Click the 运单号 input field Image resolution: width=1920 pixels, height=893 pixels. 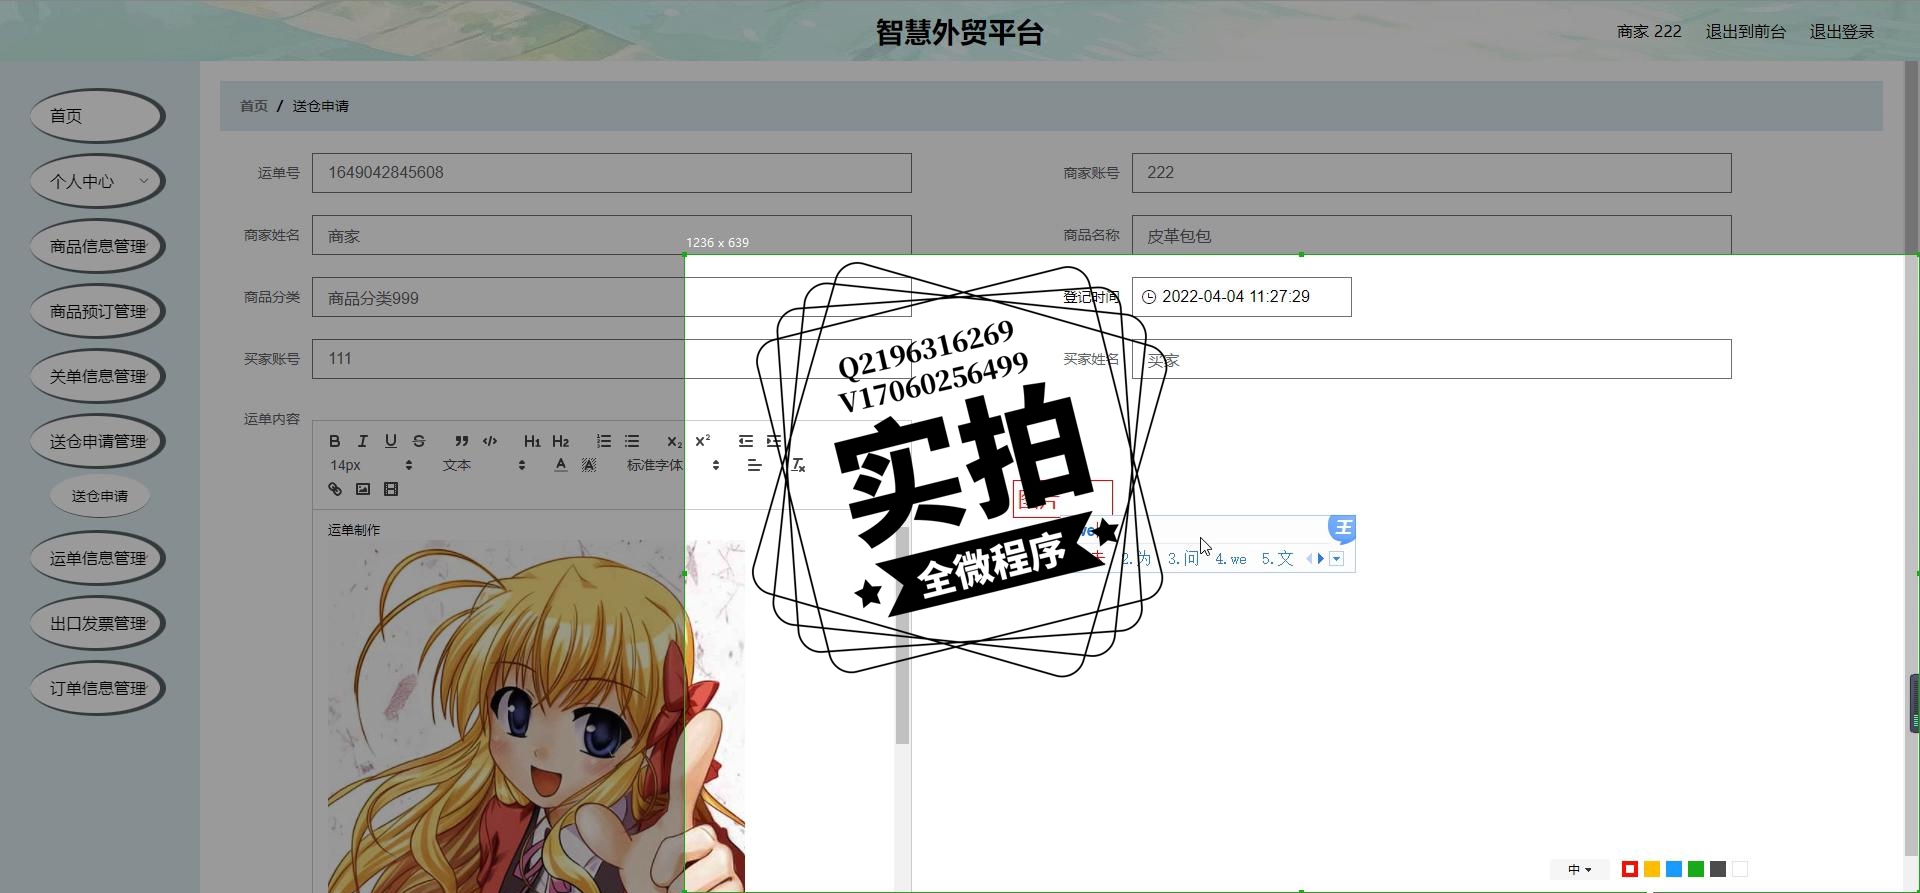click(x=612, y=173)
